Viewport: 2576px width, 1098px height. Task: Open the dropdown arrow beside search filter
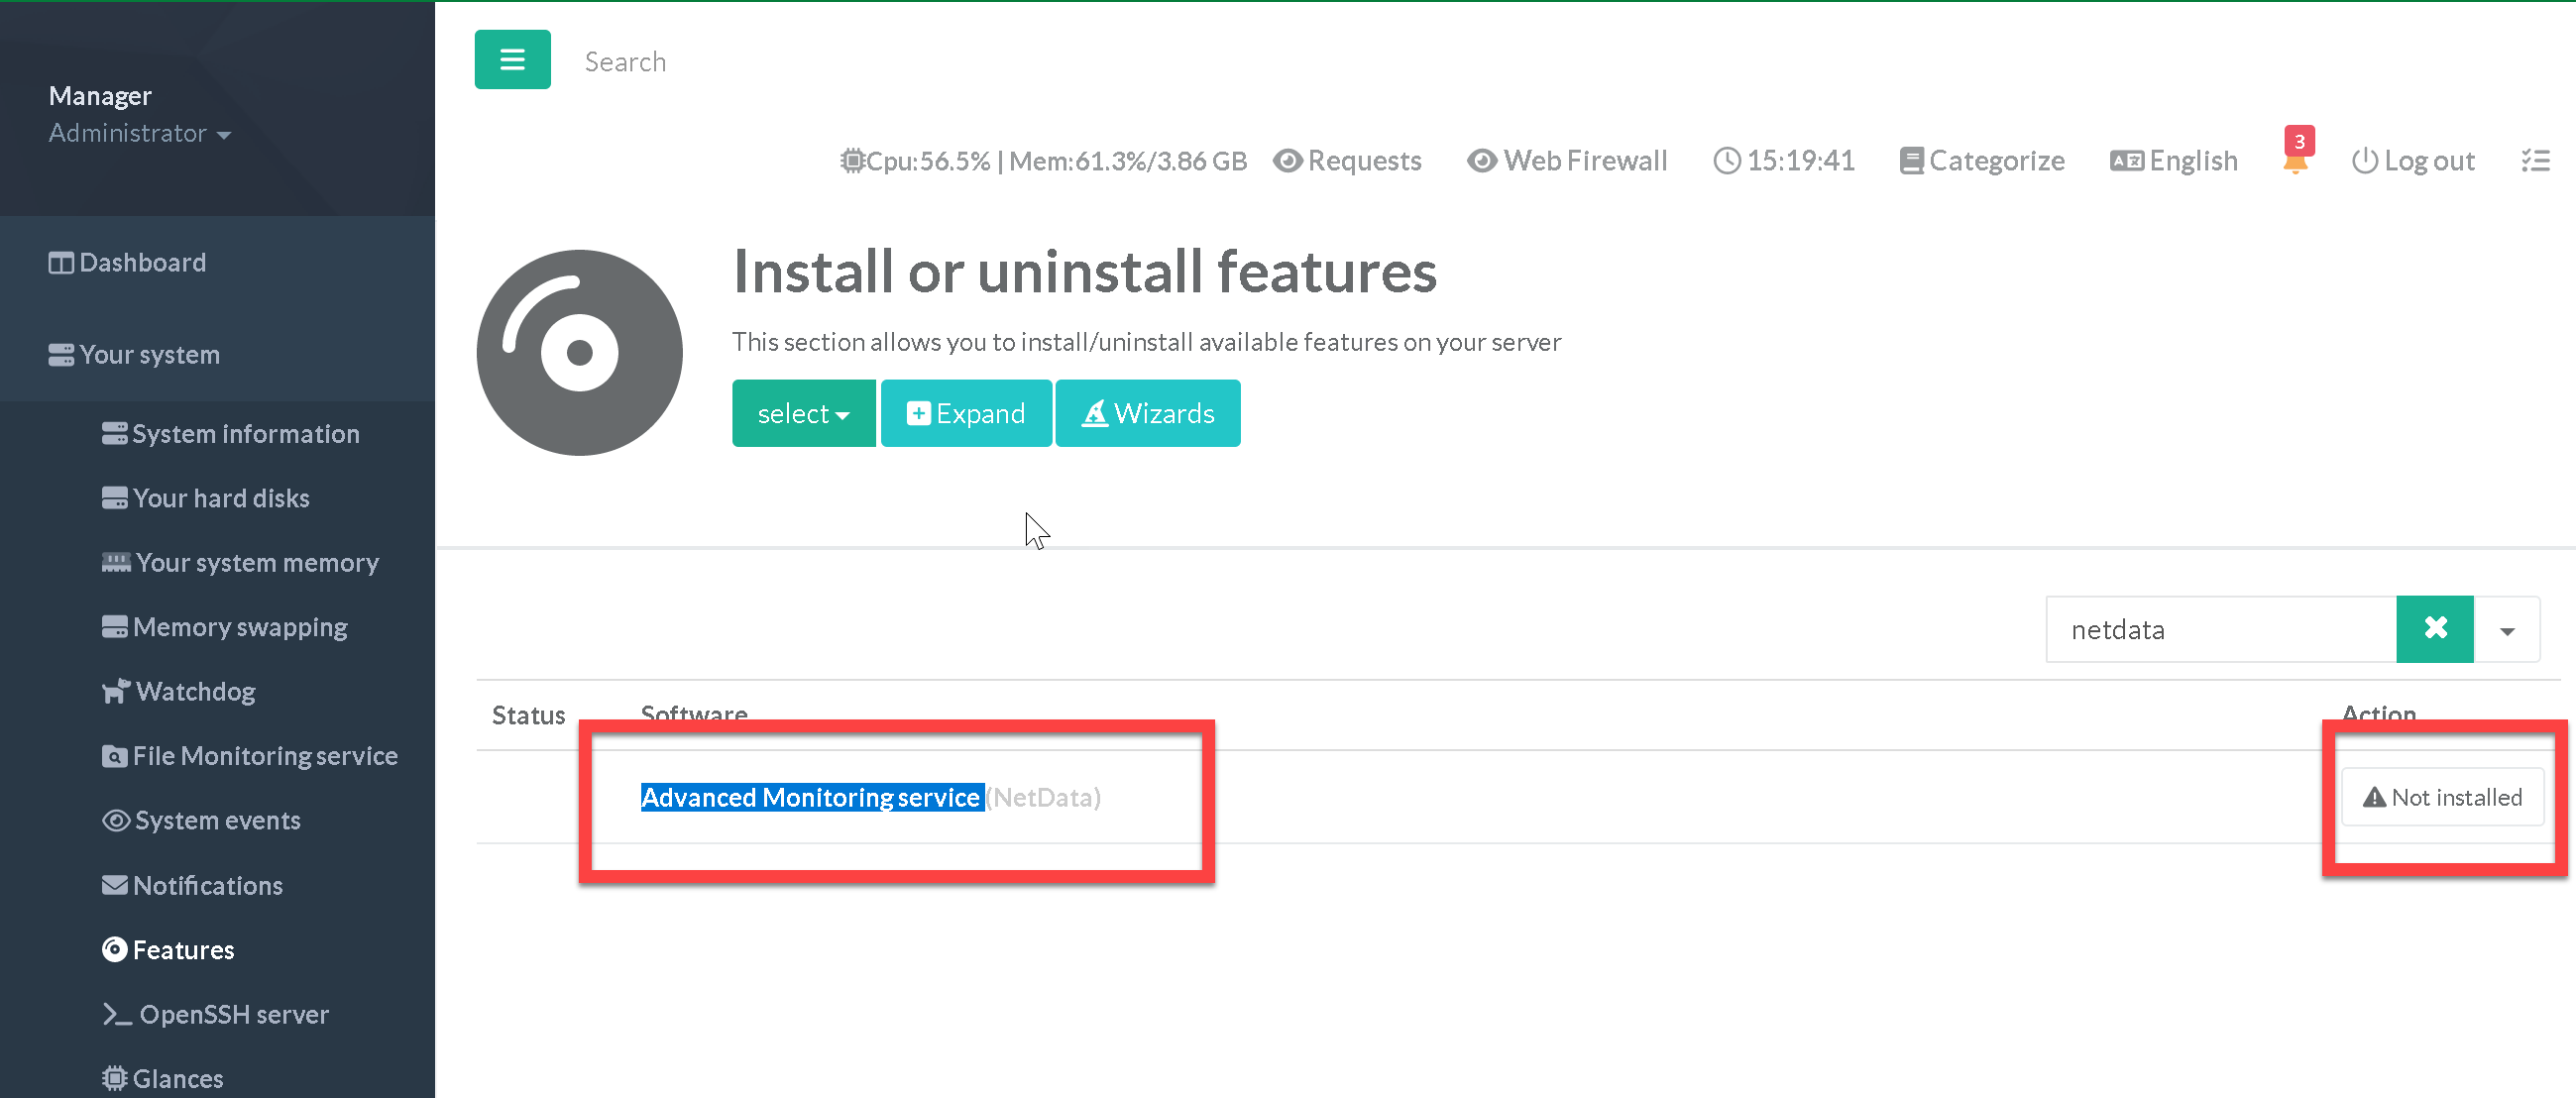coord(2507,631)
